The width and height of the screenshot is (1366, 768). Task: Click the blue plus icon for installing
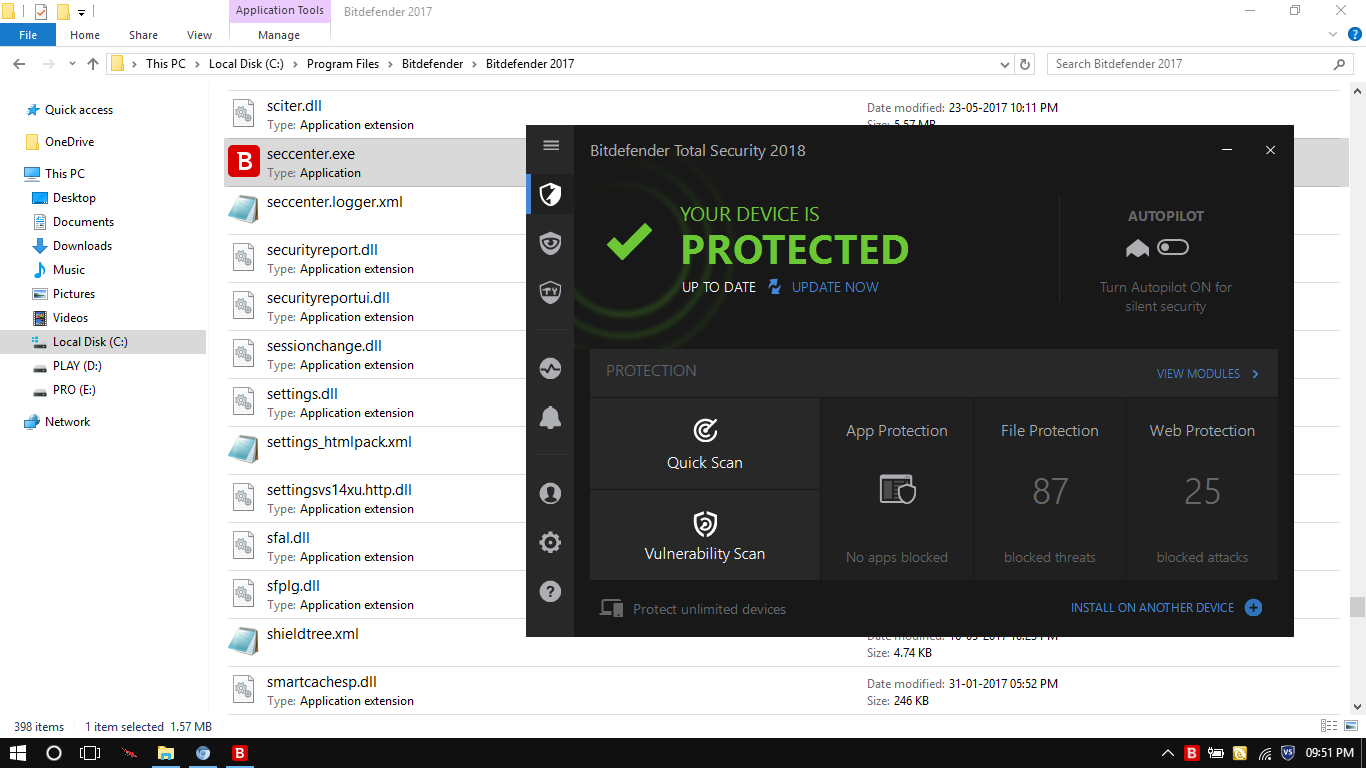tap(1253, 608)
